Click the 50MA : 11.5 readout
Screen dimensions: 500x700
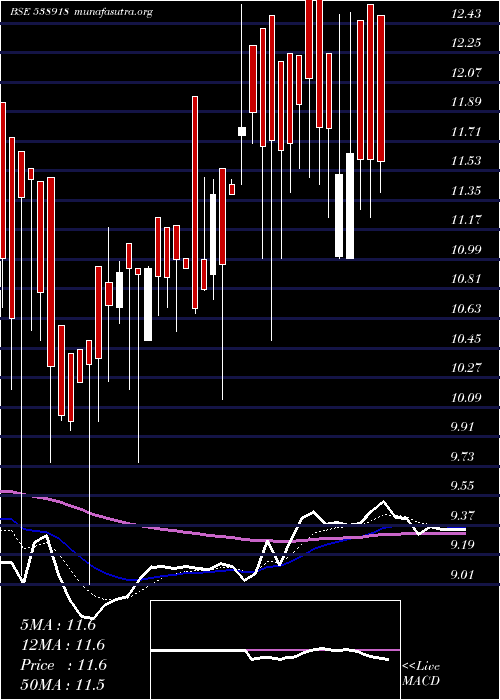[63, 685]
